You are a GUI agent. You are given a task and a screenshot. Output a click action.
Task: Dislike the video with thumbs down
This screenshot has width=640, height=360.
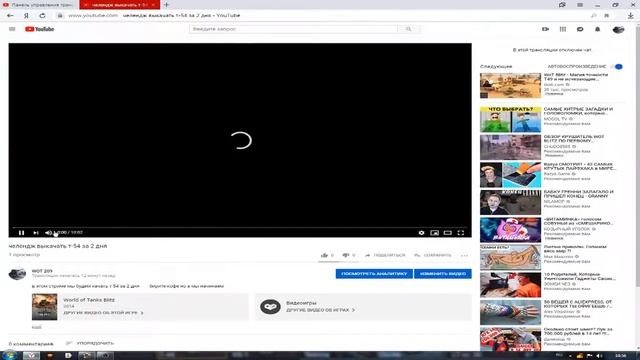click(346, 255)
